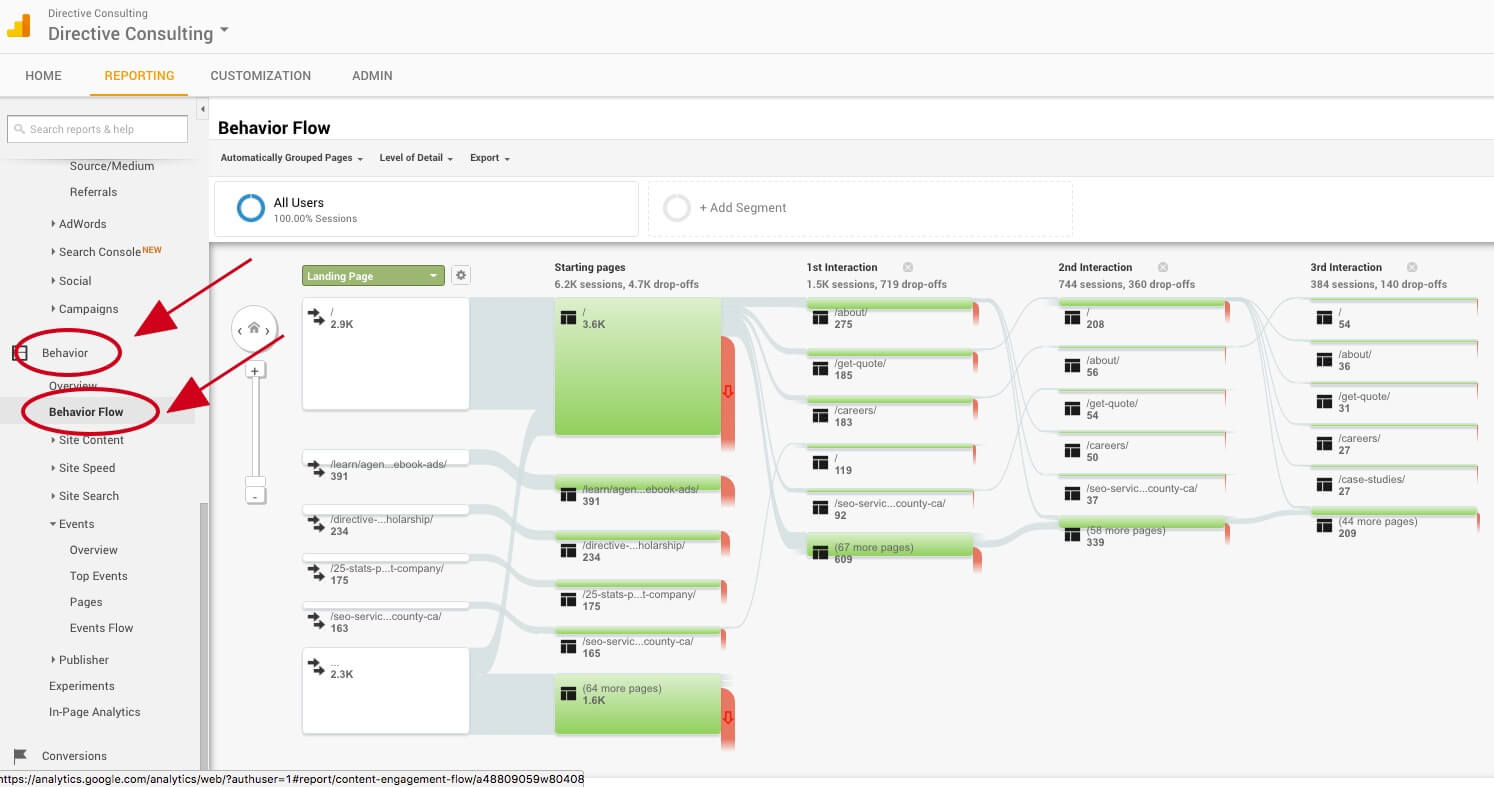Viewport: 1494px width, 787px height.
Task: Click the Google Analytics logo icon
Action: click(19, 27)
